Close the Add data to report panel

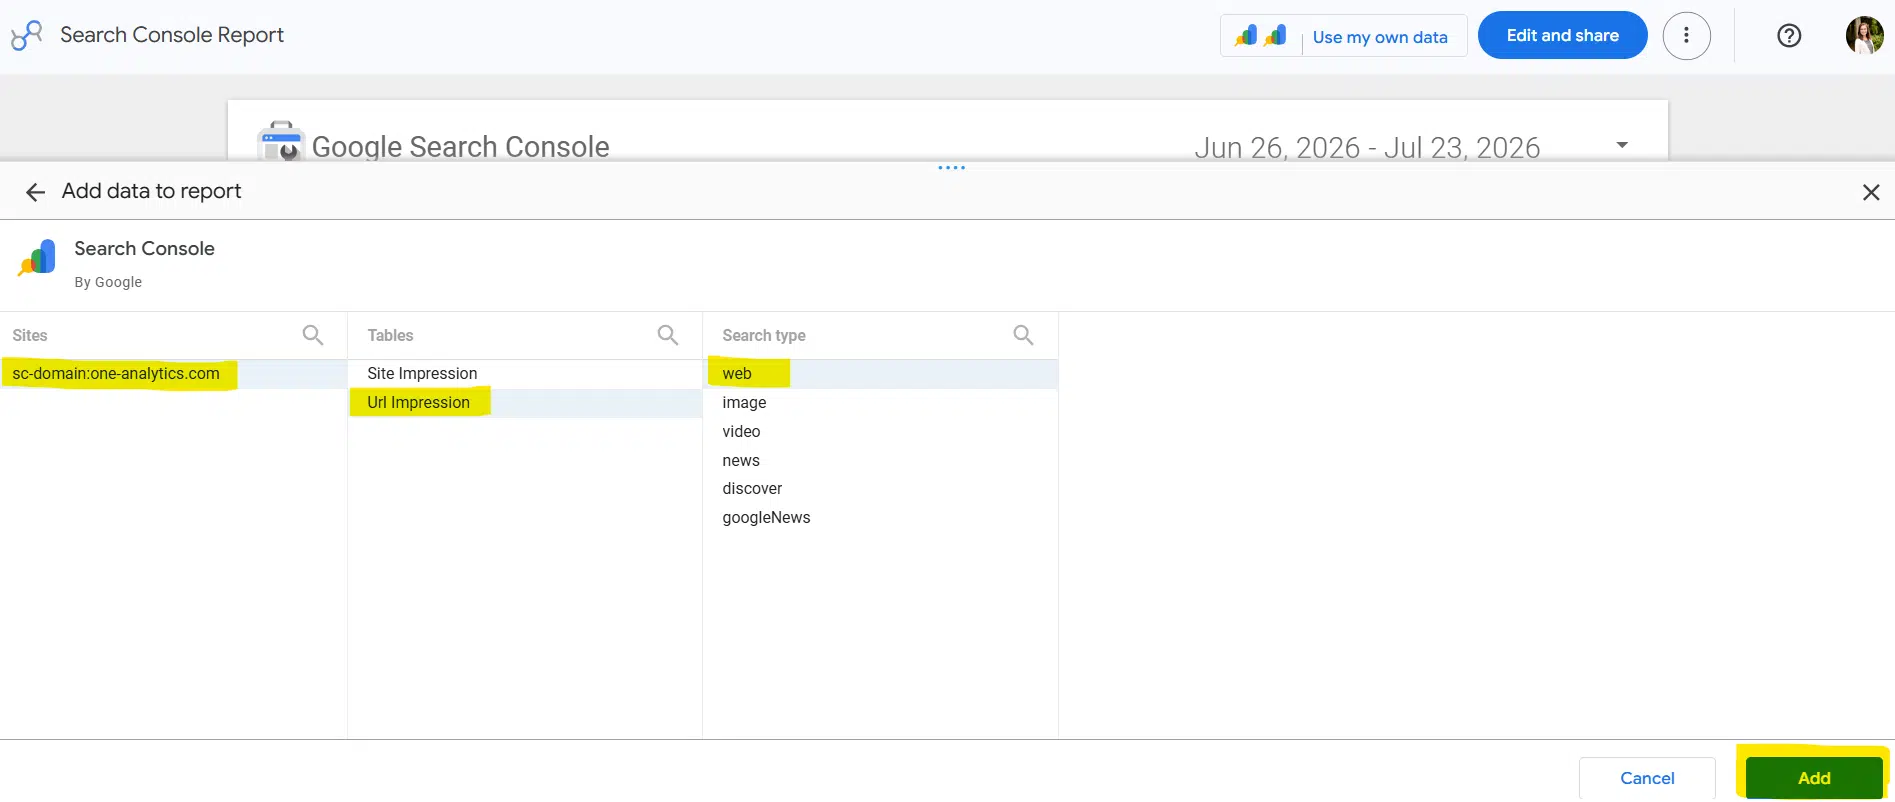click(x=1871, y=192)
